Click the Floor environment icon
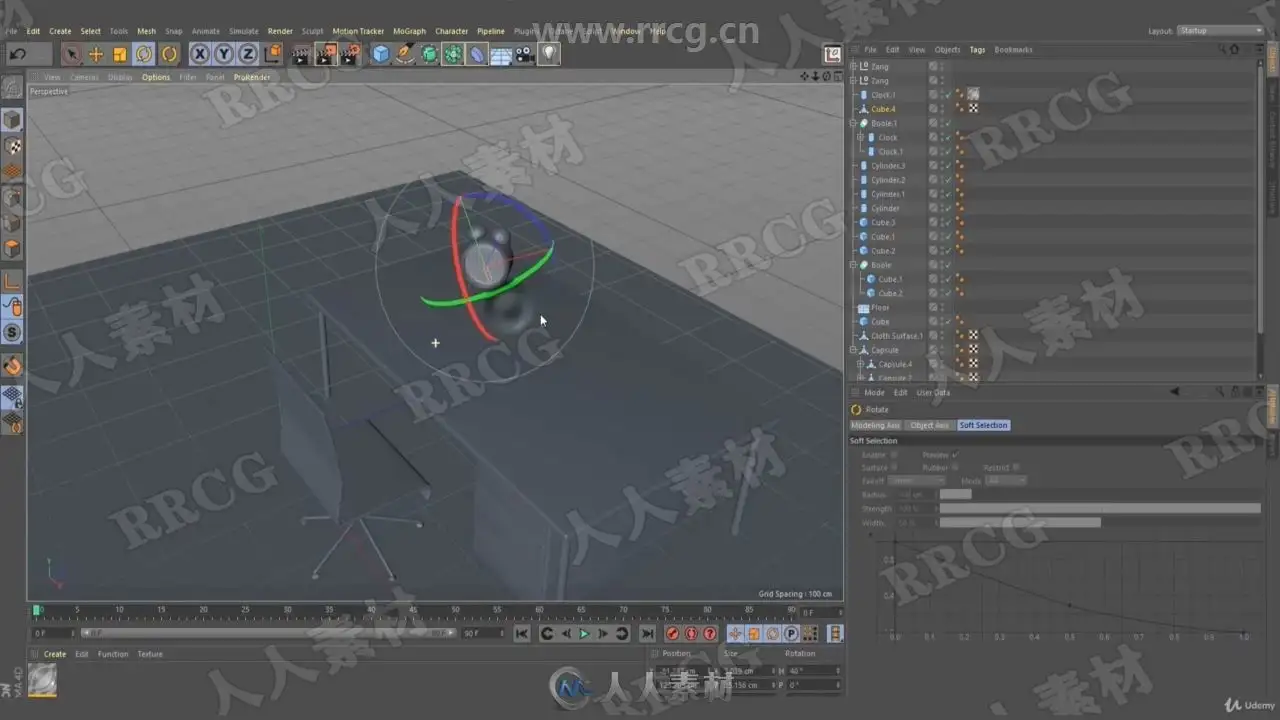This screenshot has height=720, width=1280. click(x=501, y=54)
